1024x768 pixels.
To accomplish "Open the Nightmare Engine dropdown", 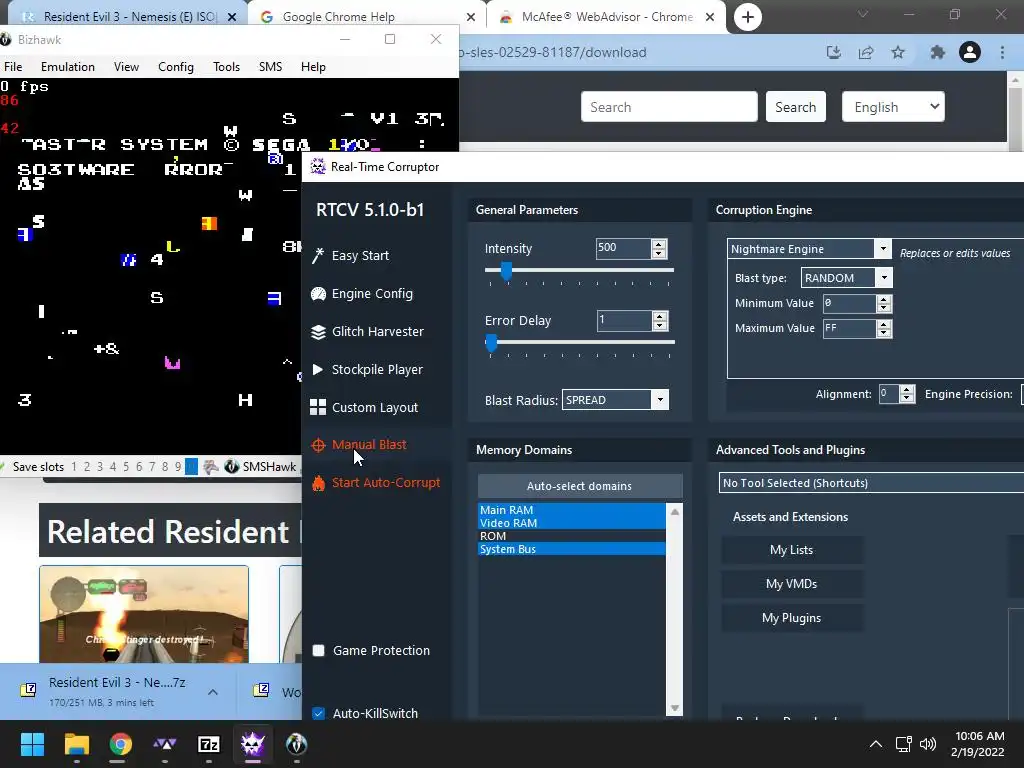I will 882,249.
